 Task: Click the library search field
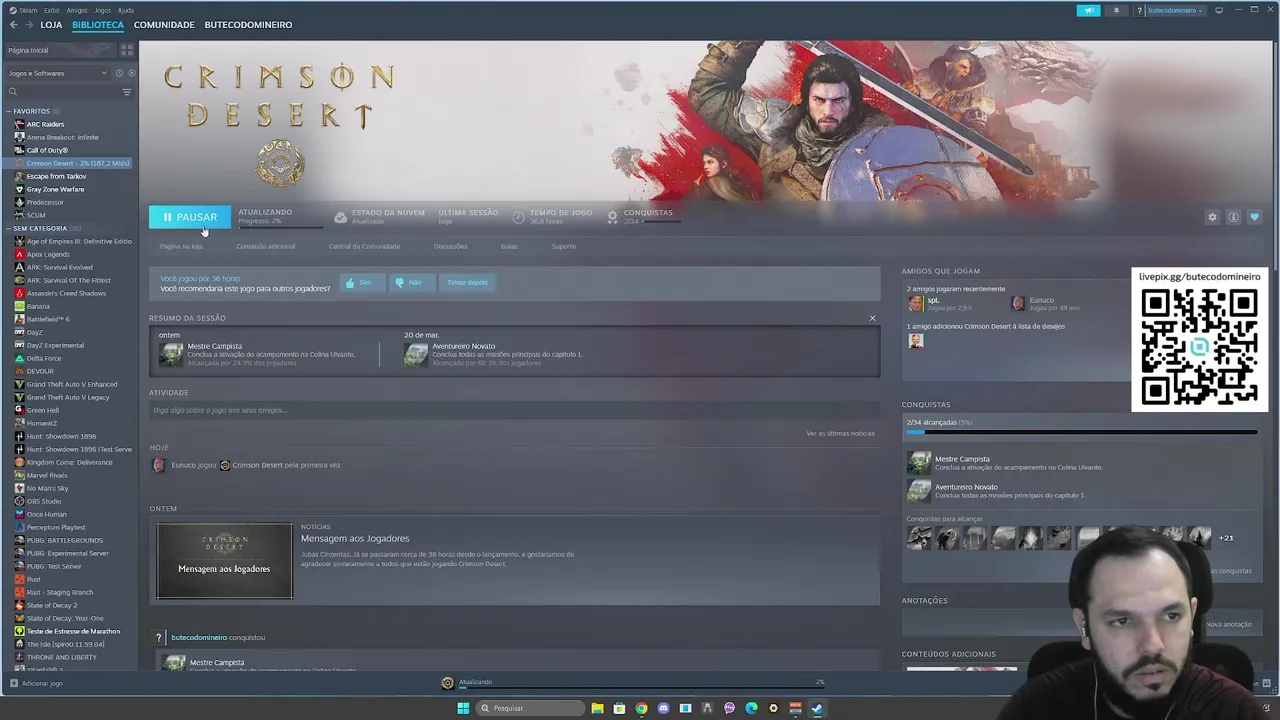click(x=65, y=92)
